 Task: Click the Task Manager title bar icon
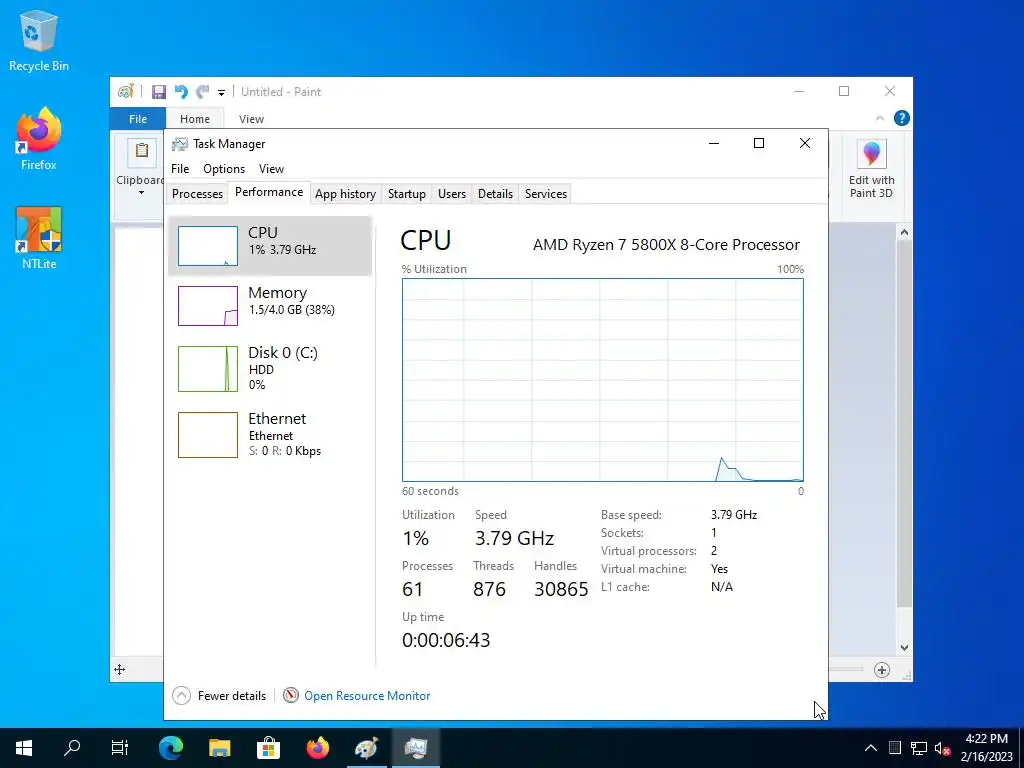(x=180, y=144)
